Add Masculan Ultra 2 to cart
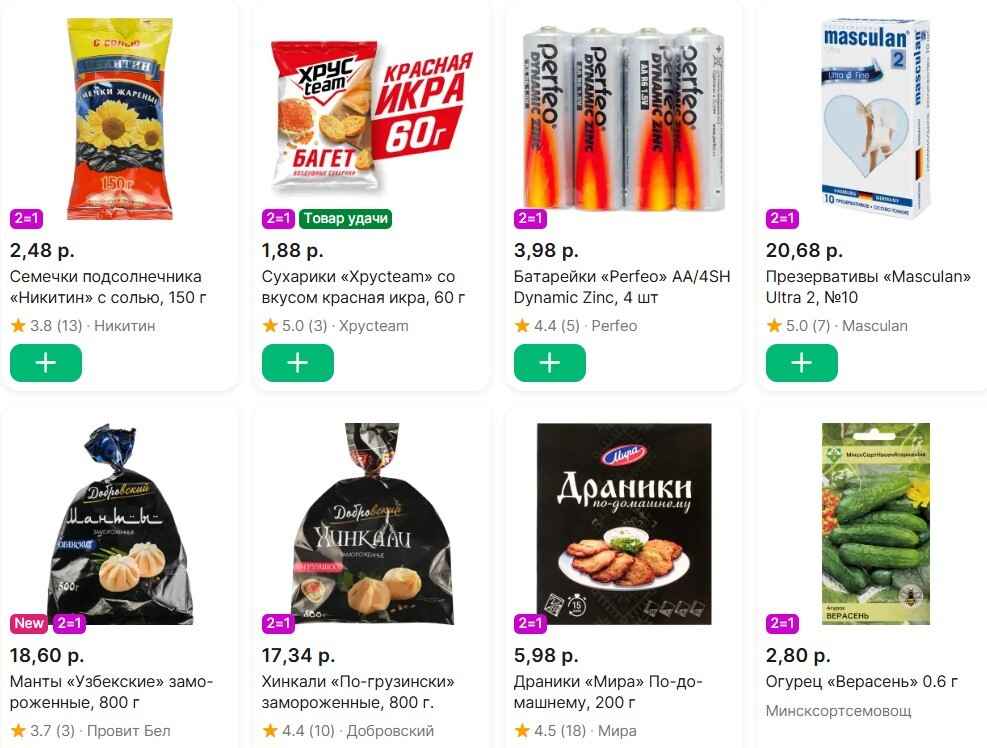Screen dimensions: 987x748 802,363
